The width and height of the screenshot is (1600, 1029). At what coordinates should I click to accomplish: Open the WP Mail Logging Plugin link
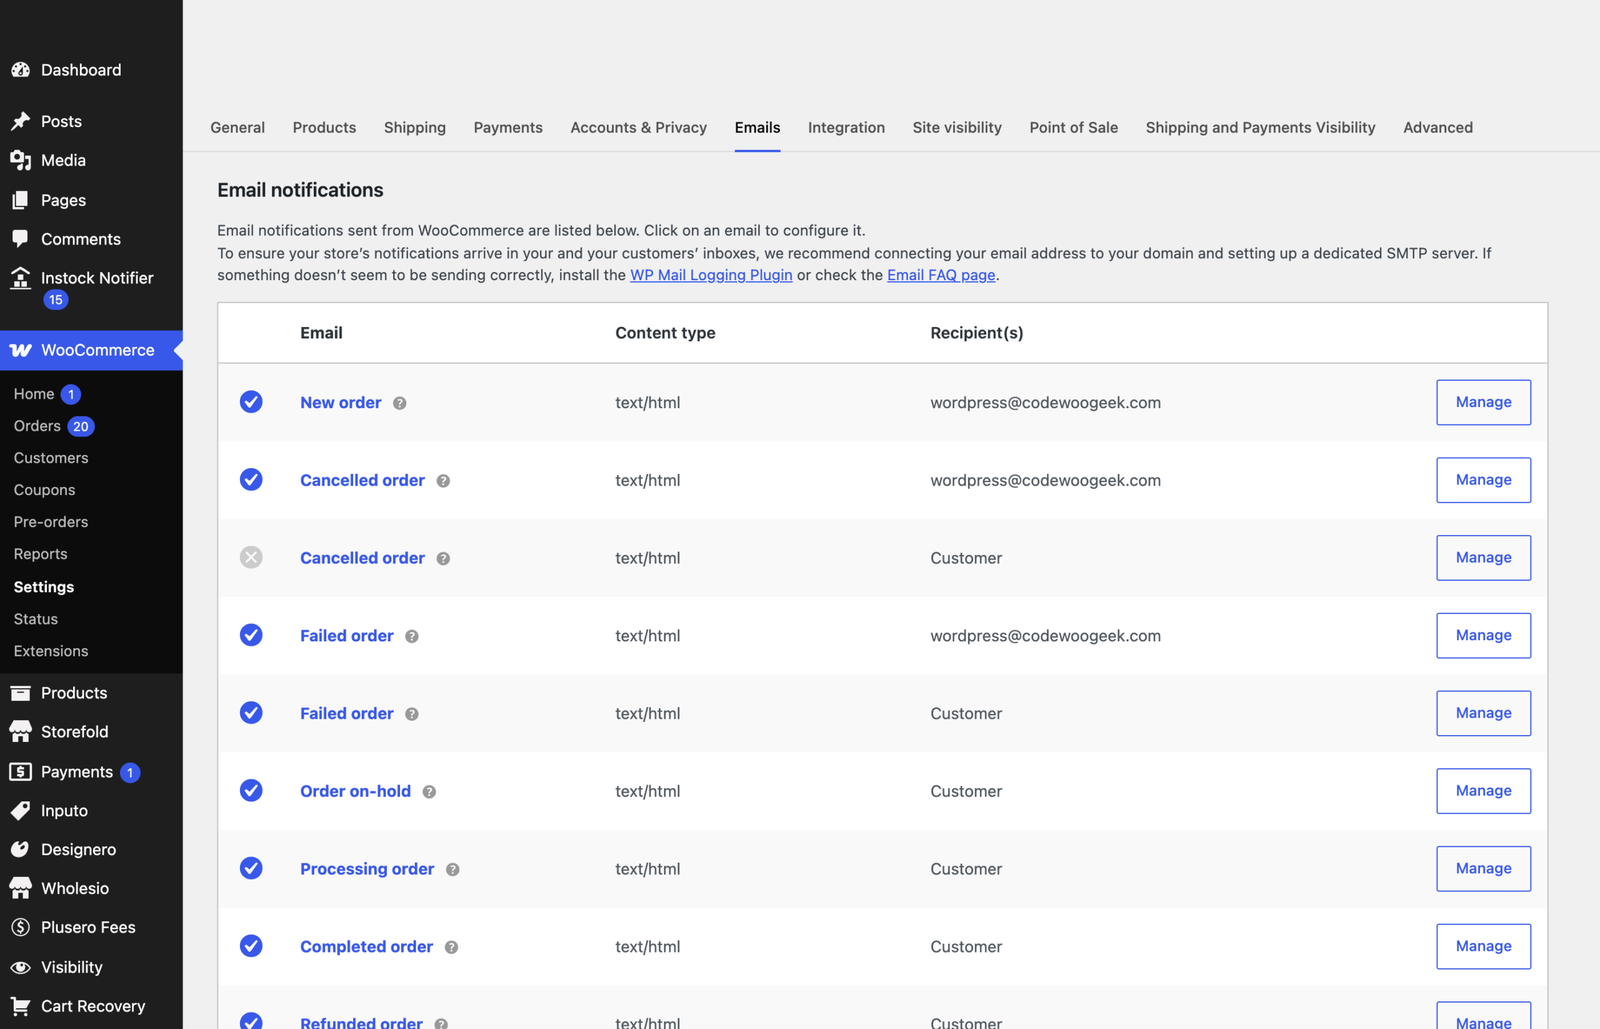click(711, 275)
